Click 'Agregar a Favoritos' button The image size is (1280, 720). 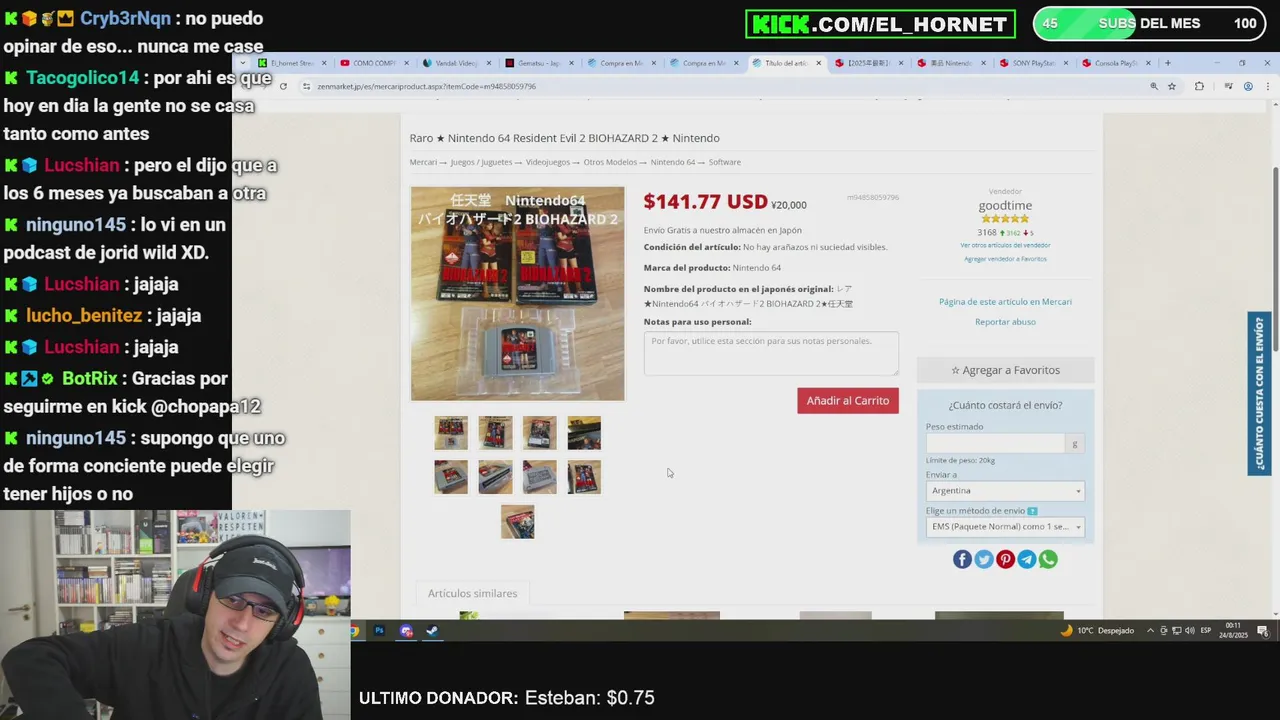tap(1005, 370)
